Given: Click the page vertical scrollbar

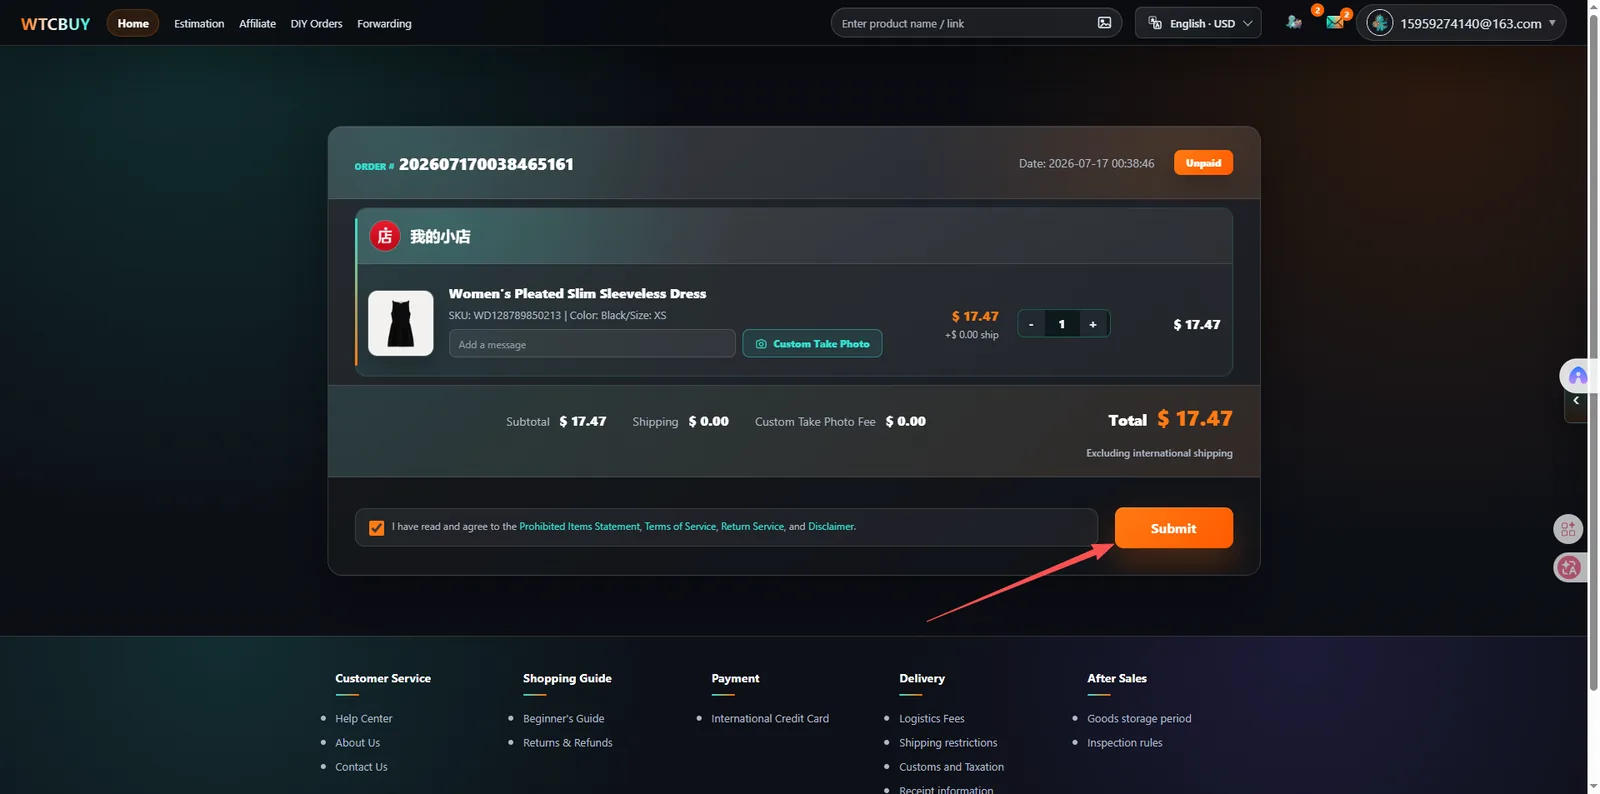Looking at the screenshot, I should (1593, 350).
